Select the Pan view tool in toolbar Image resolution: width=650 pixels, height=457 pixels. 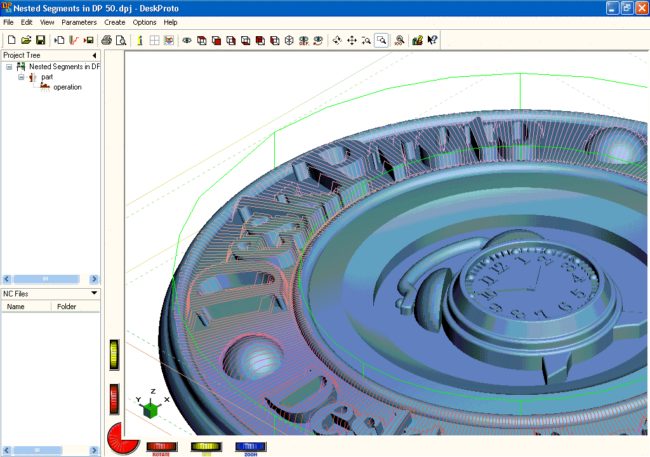point(351,40)
